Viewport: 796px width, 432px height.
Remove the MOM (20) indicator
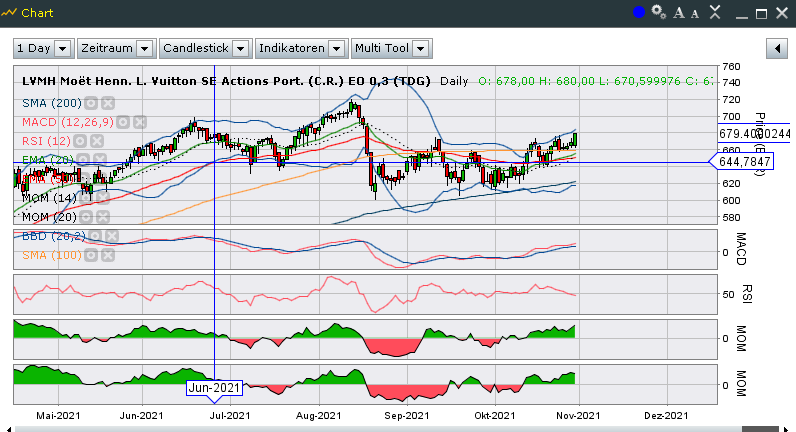103,217
